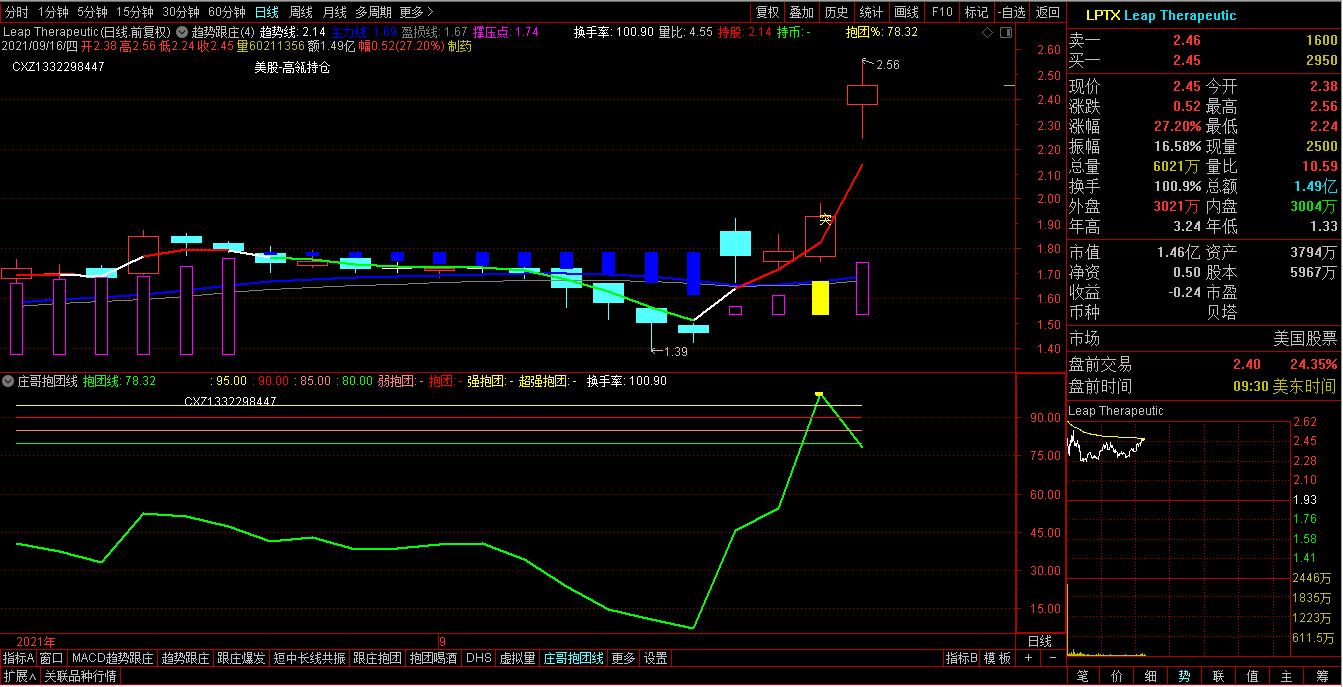
Task: Click the indicator icon before 趋势跟庄(4)
Action: coord(181,32)
